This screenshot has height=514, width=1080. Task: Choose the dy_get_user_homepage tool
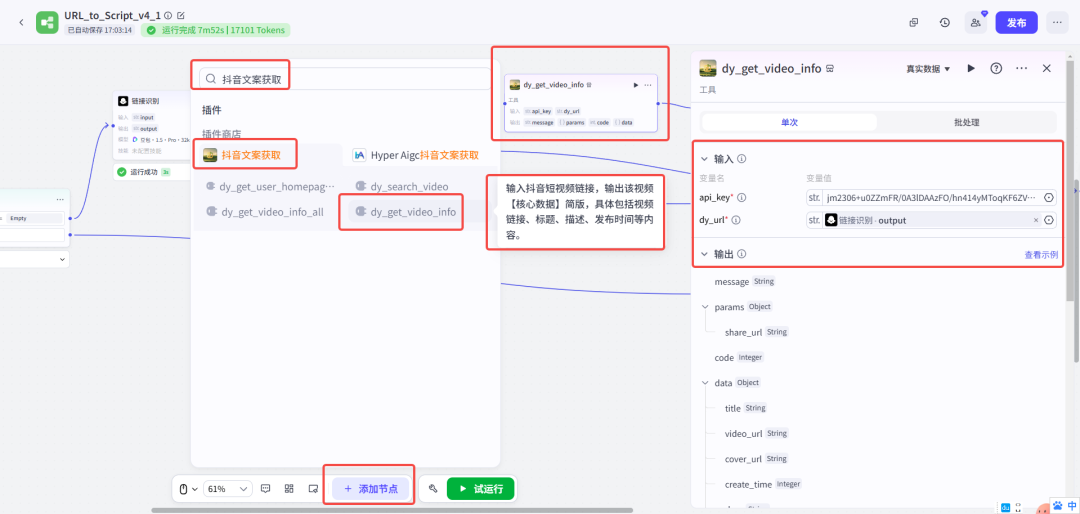point(269,186)
